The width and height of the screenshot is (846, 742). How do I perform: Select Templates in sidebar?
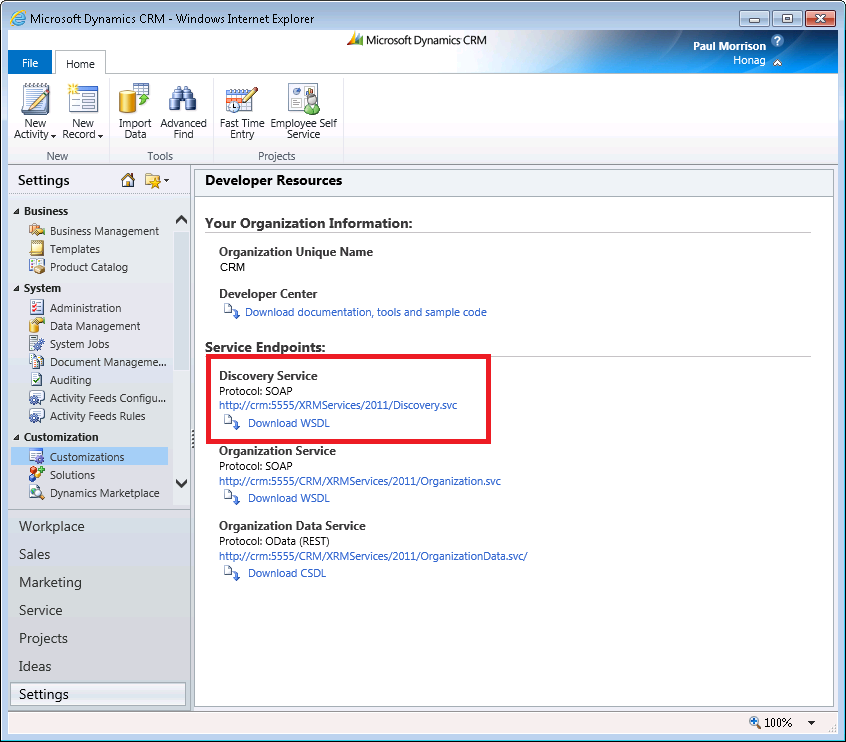pyautogui.click(x=74, y=249)
